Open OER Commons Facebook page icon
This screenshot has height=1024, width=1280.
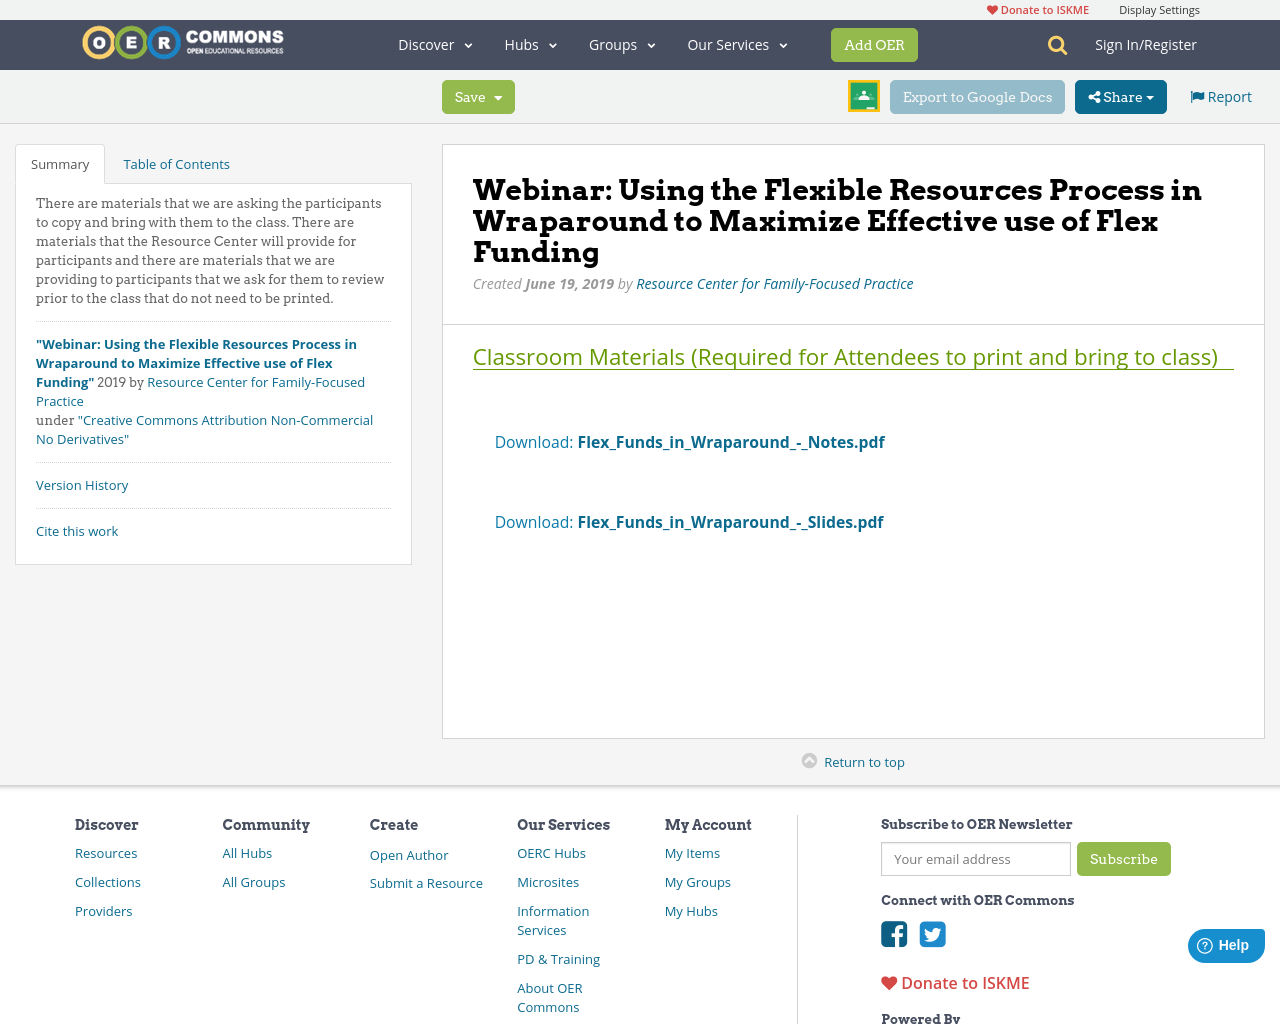(x=893, y=933)
